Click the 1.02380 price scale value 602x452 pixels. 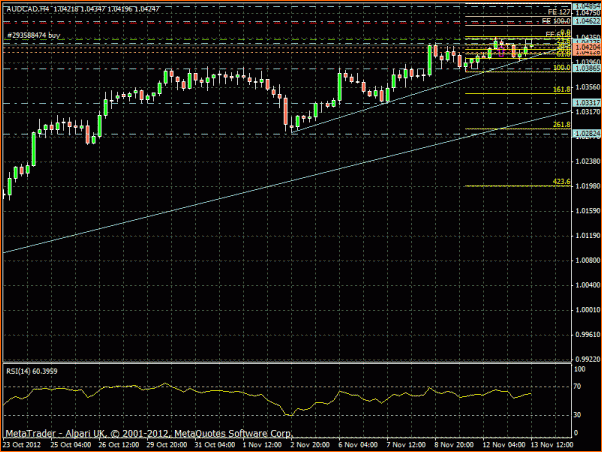588,161
